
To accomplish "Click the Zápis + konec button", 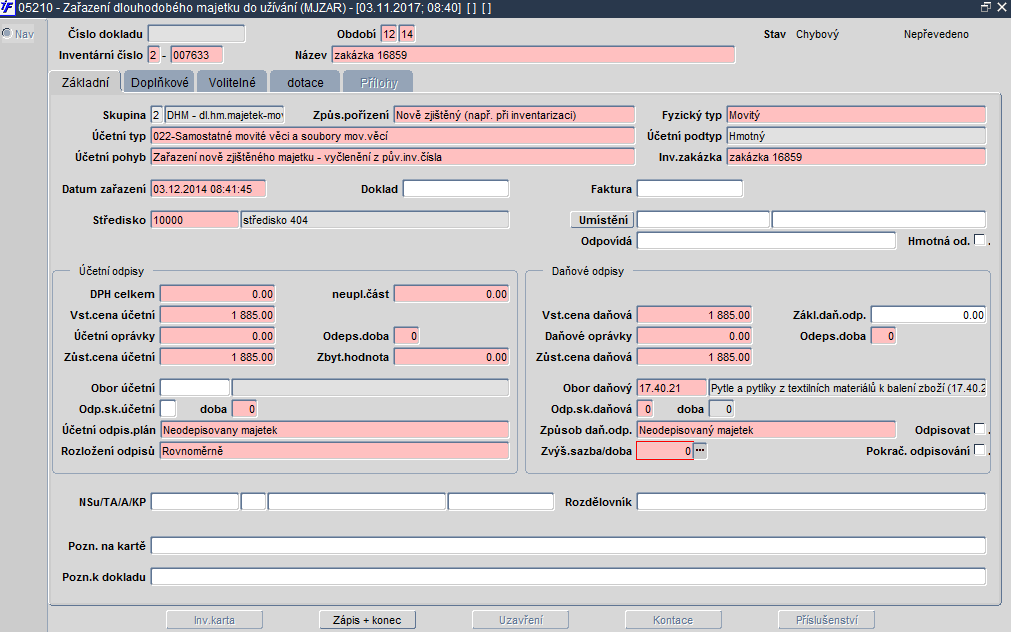I will [367, 620].
